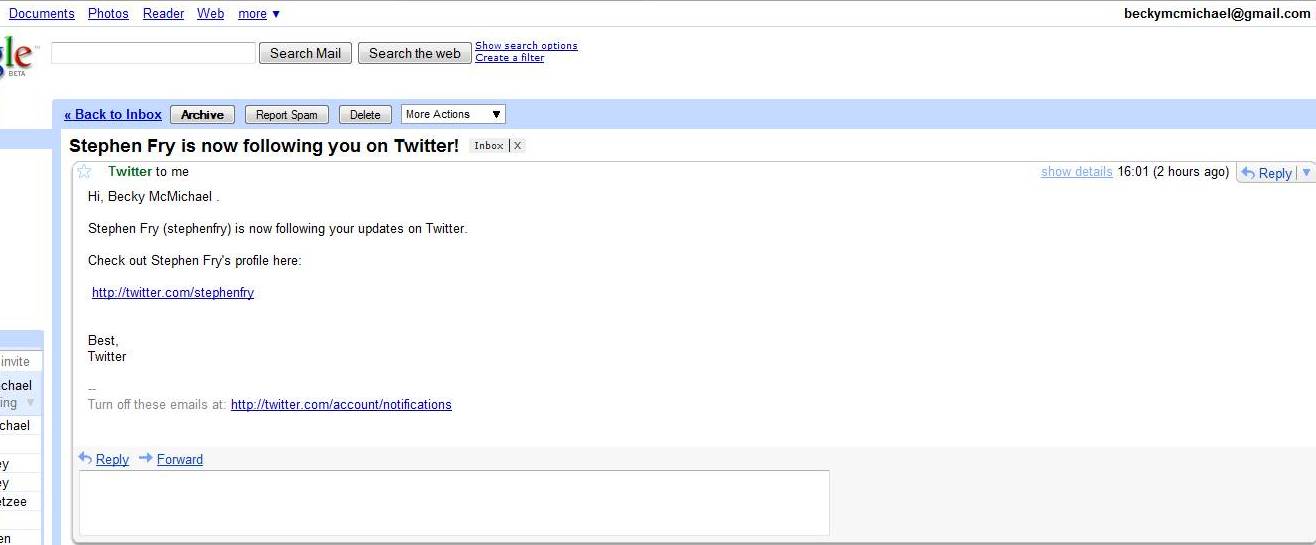Screen dimensions: 1316x545
Task: Go to Photos in top navigation
Action: [x=108, y=14]
